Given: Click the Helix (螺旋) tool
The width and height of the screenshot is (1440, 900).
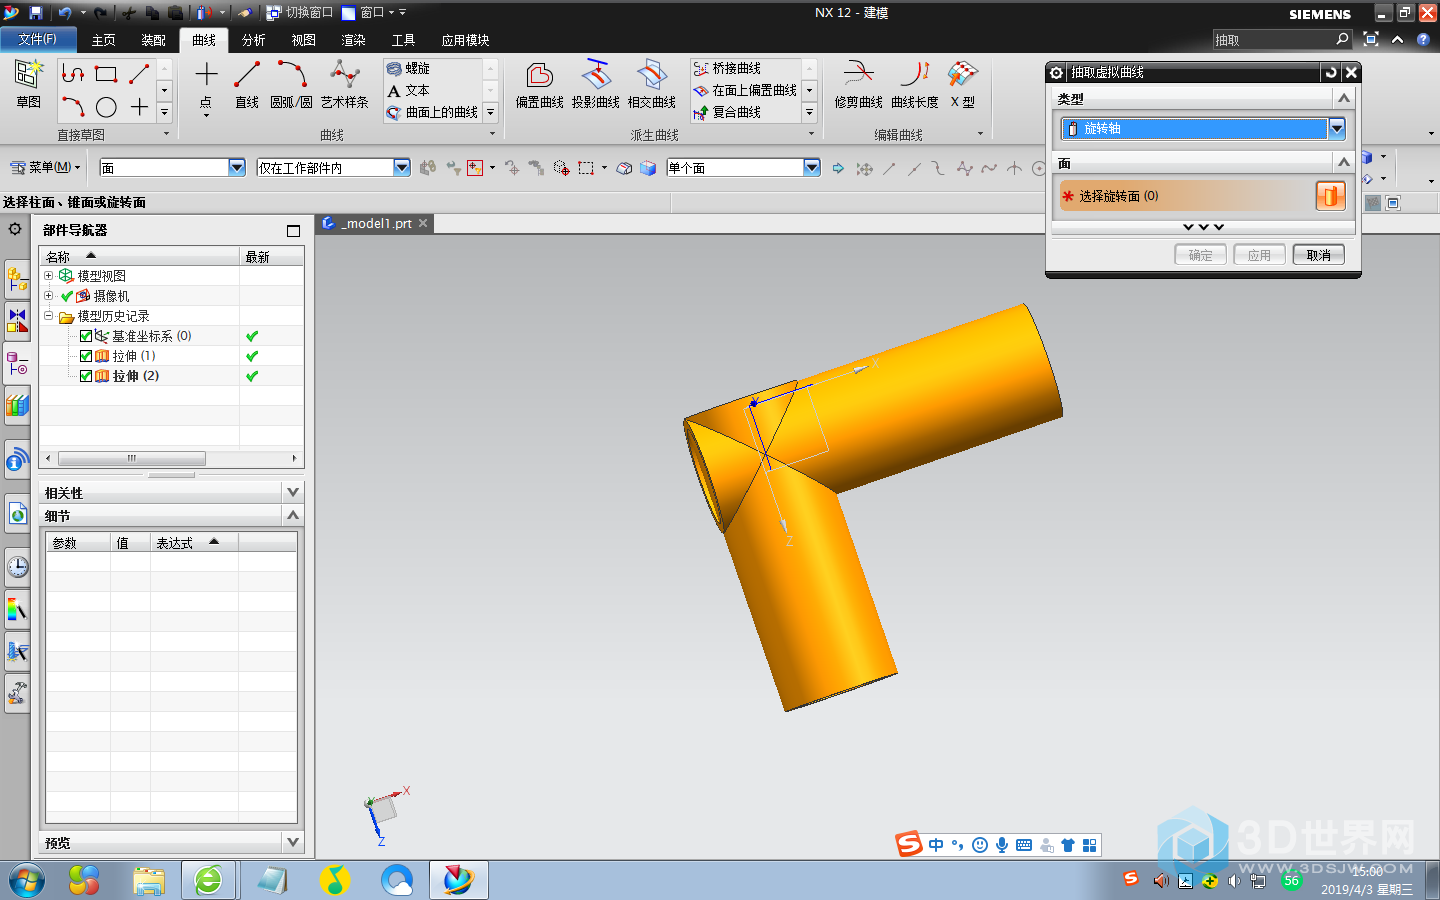Looking at the screenshot, I should click(x=409, y=68).
